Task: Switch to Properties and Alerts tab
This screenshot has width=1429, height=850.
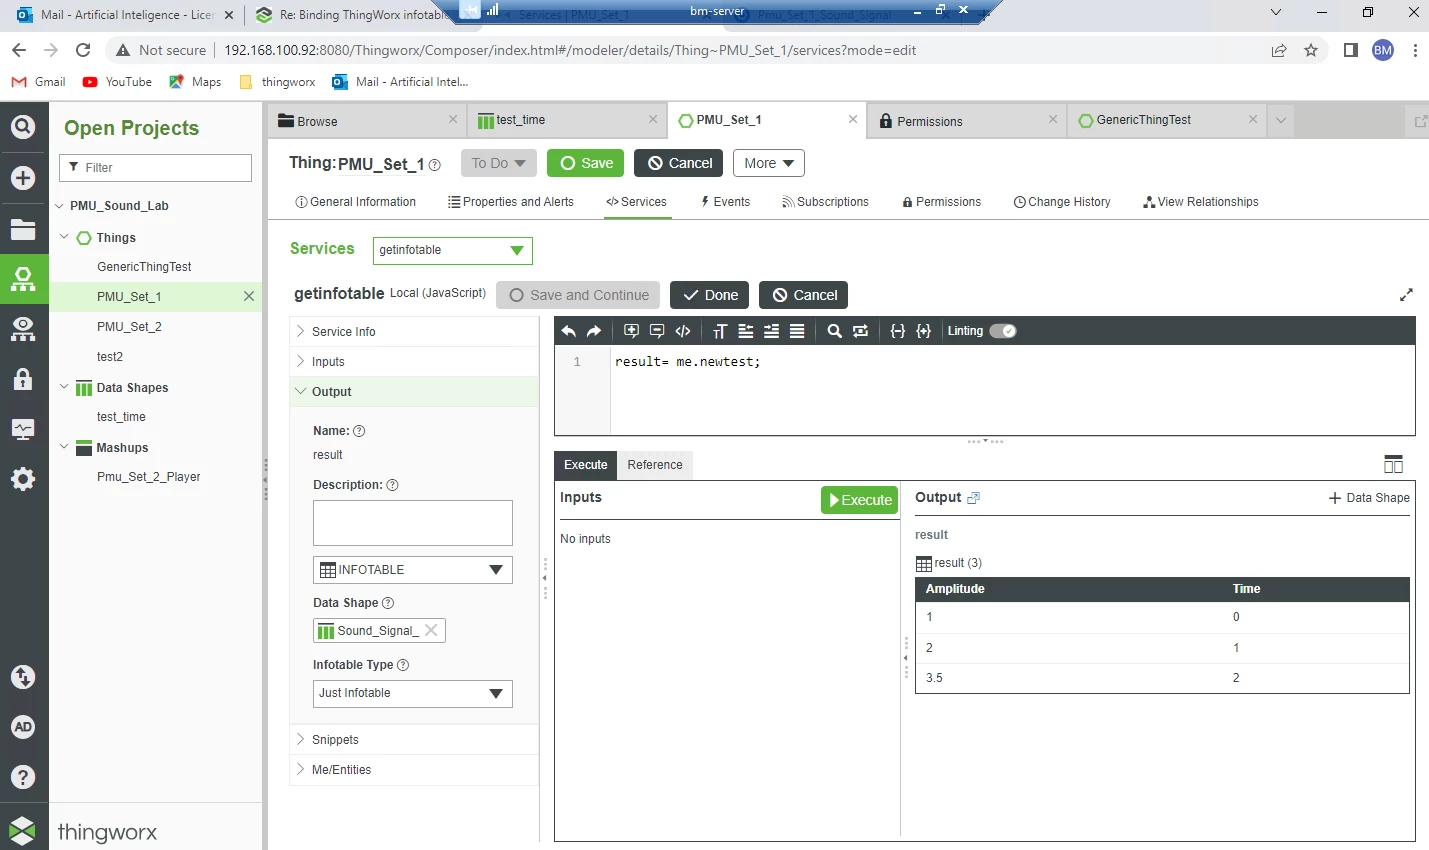Action: coord(511,202)
